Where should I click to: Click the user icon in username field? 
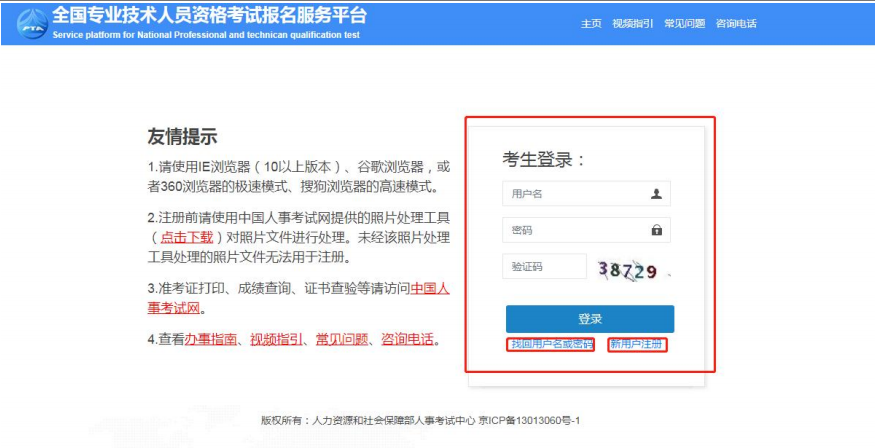coord(656,194)
